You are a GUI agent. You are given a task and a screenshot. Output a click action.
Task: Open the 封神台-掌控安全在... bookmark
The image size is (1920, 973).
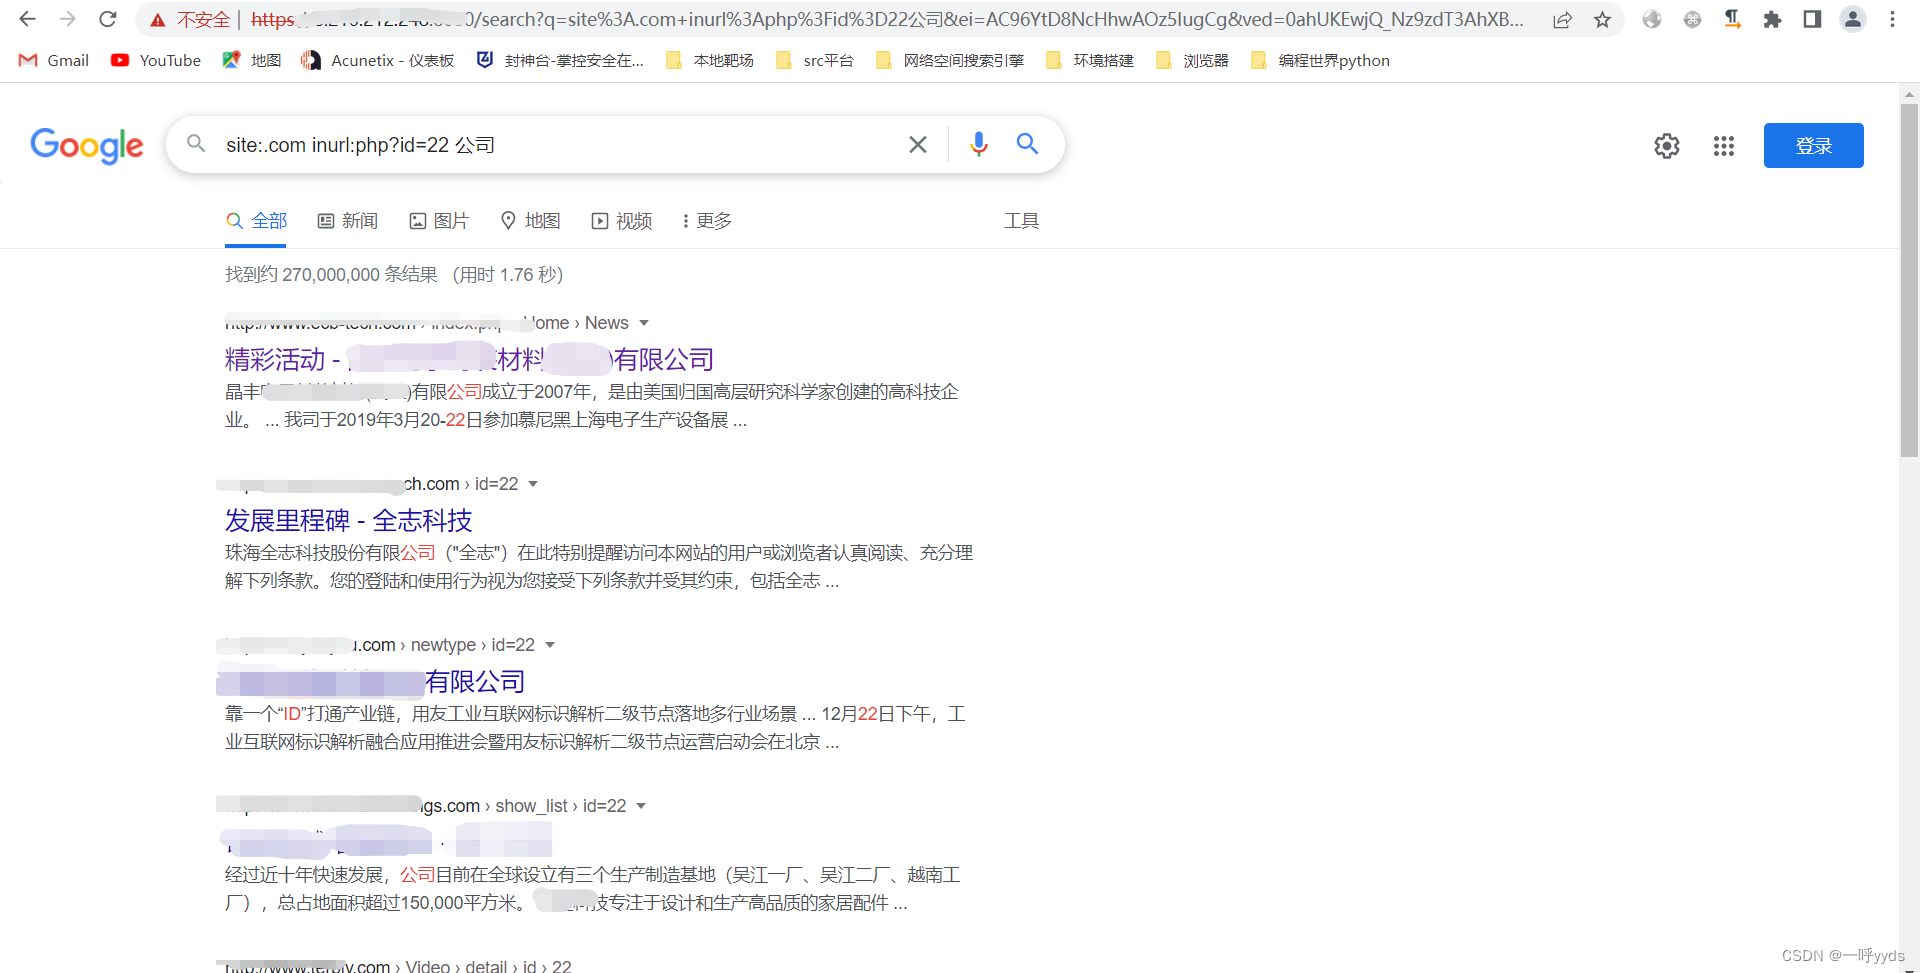(x=560, y=61)
